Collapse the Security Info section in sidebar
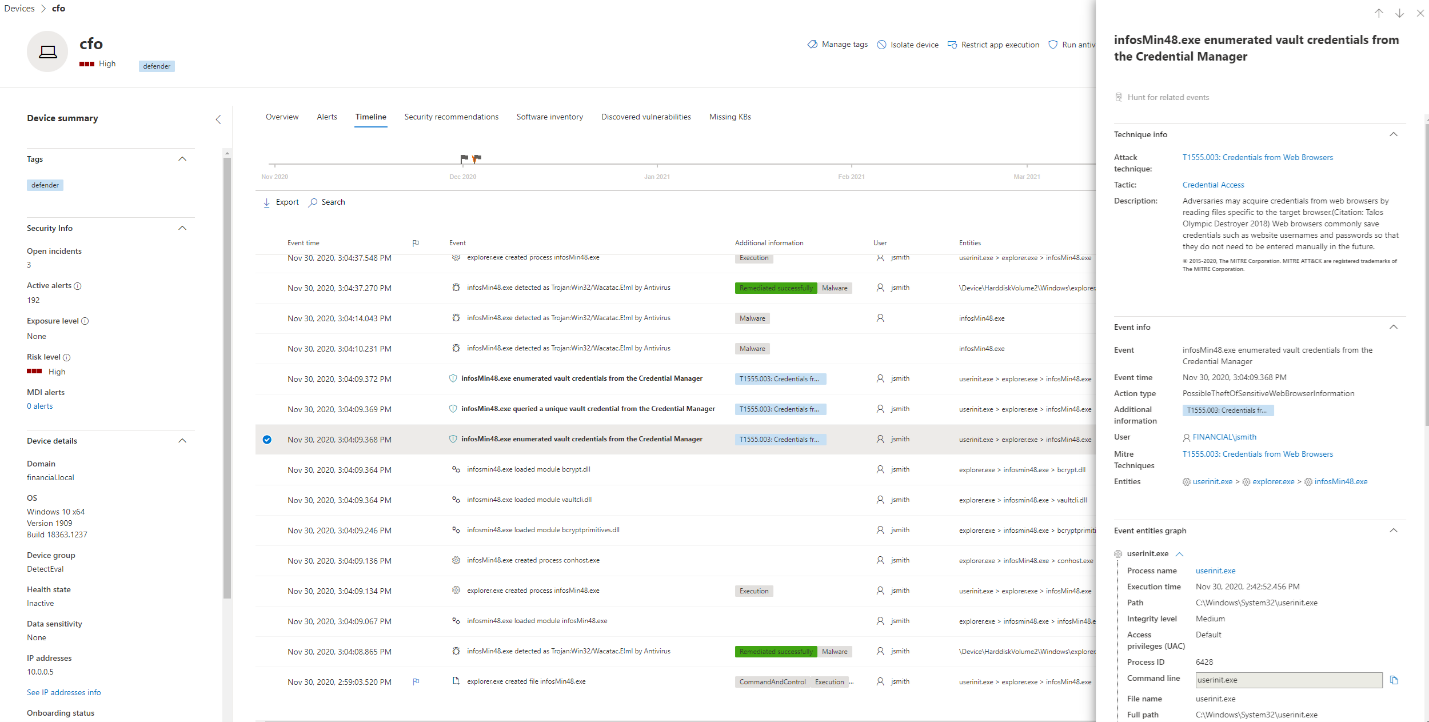 click(x=182, y=228)
